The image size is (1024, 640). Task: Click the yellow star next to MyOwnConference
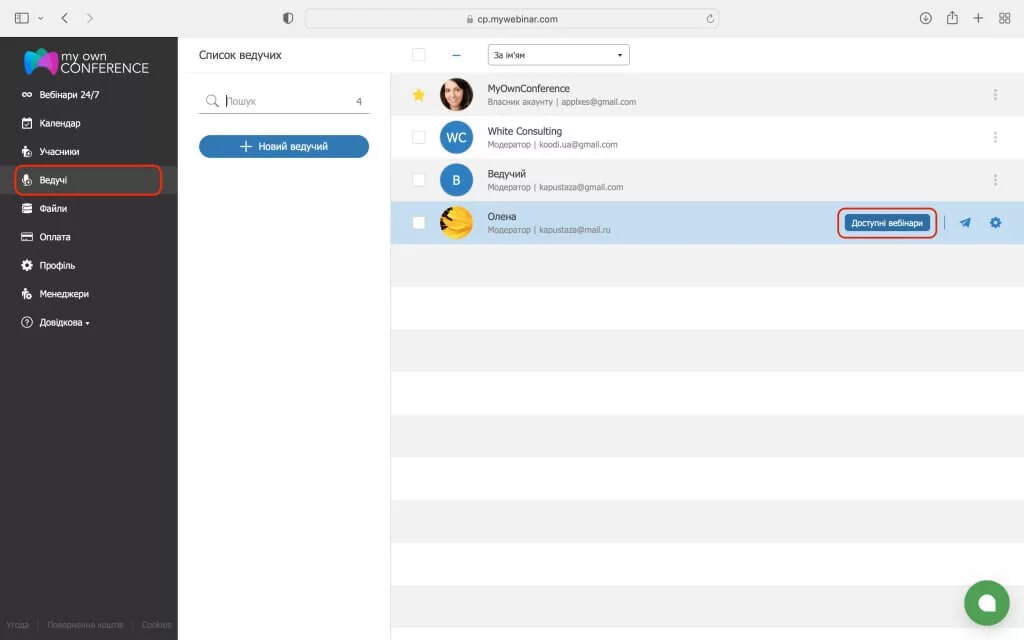point(419,95)
